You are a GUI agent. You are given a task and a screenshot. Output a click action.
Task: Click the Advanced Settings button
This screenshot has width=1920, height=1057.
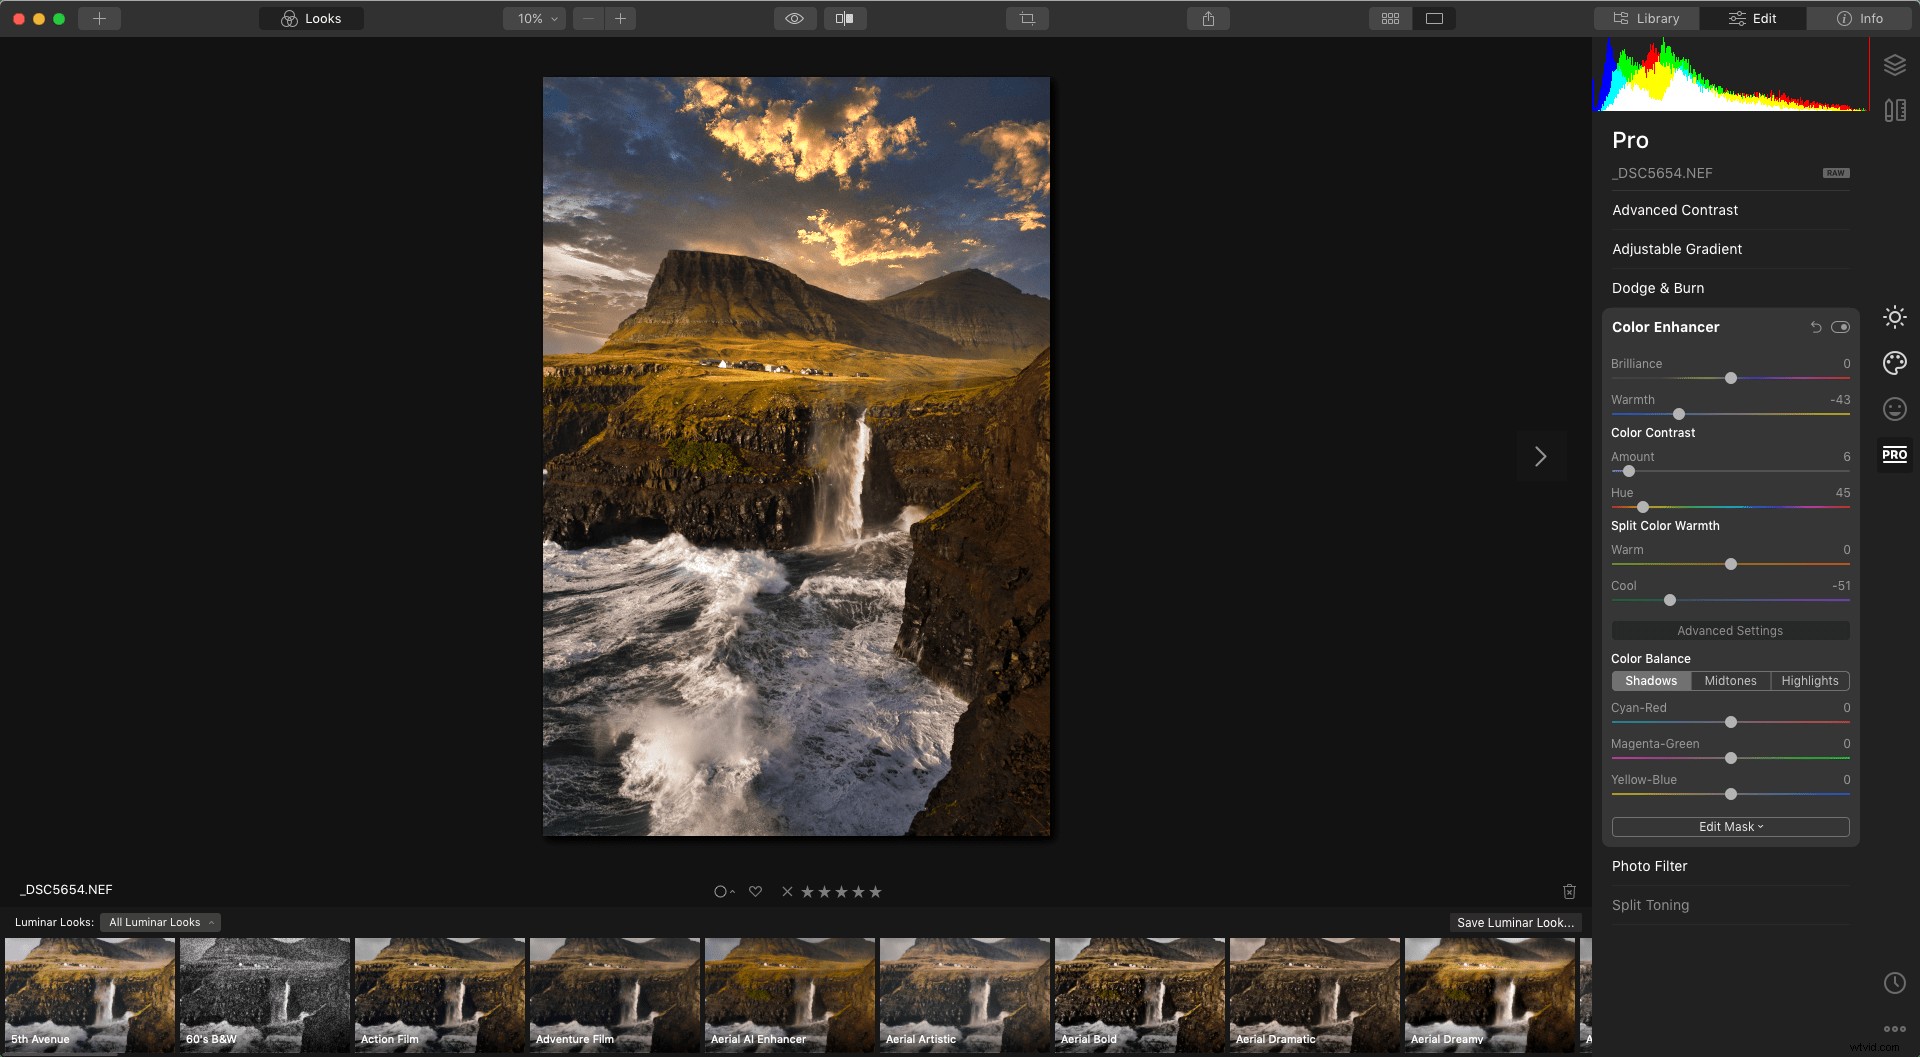click(x=1729, y=630)
